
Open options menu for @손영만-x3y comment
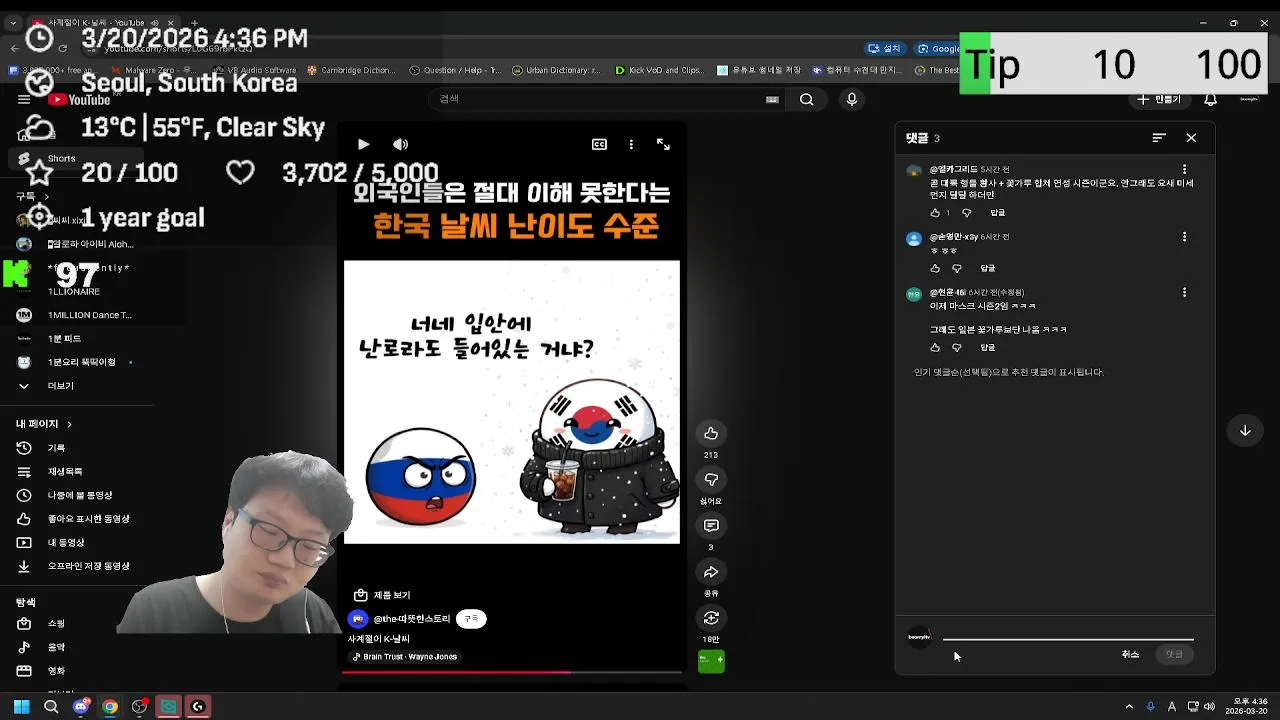click(x=1184, y=237)
